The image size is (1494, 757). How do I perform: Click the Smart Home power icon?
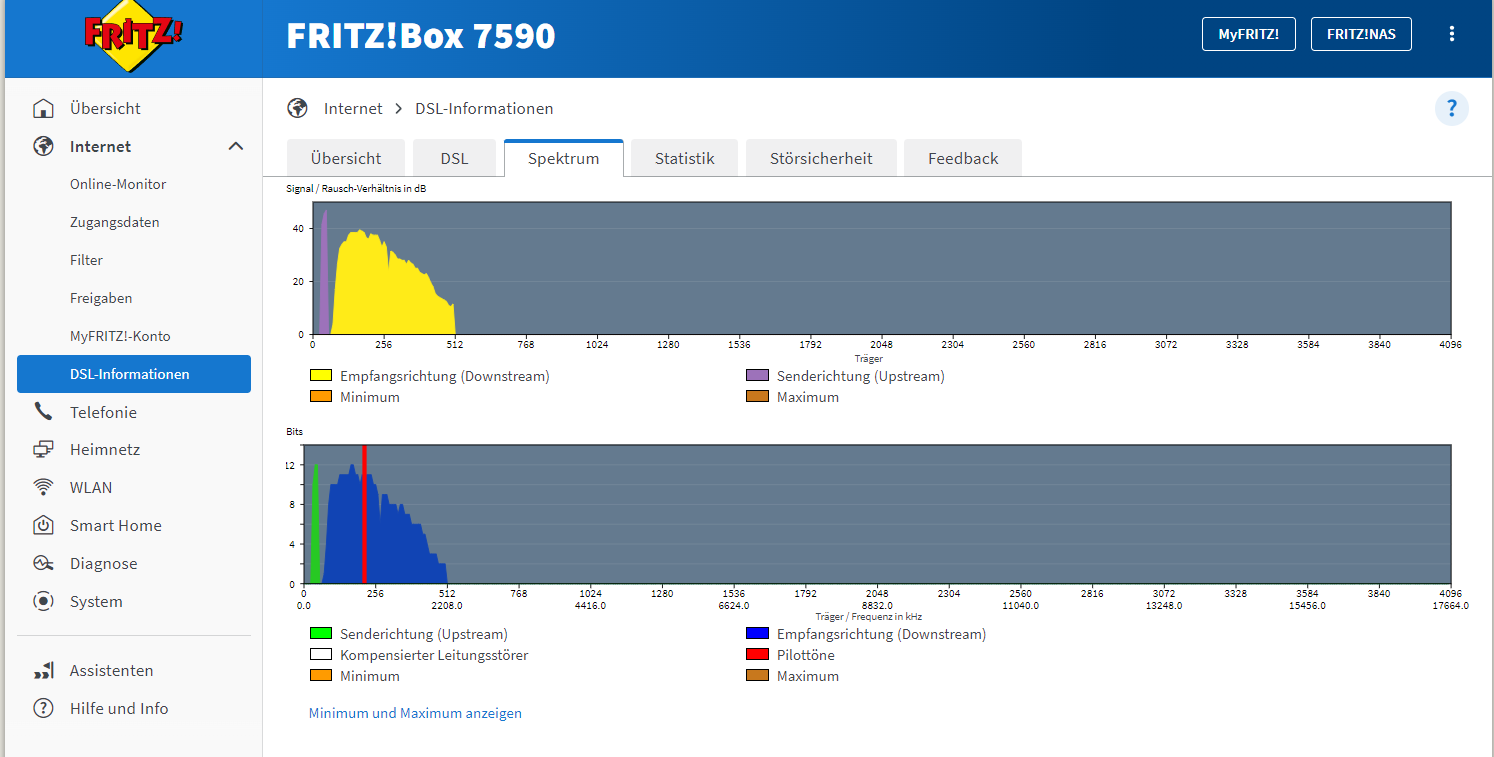[43, 525]
